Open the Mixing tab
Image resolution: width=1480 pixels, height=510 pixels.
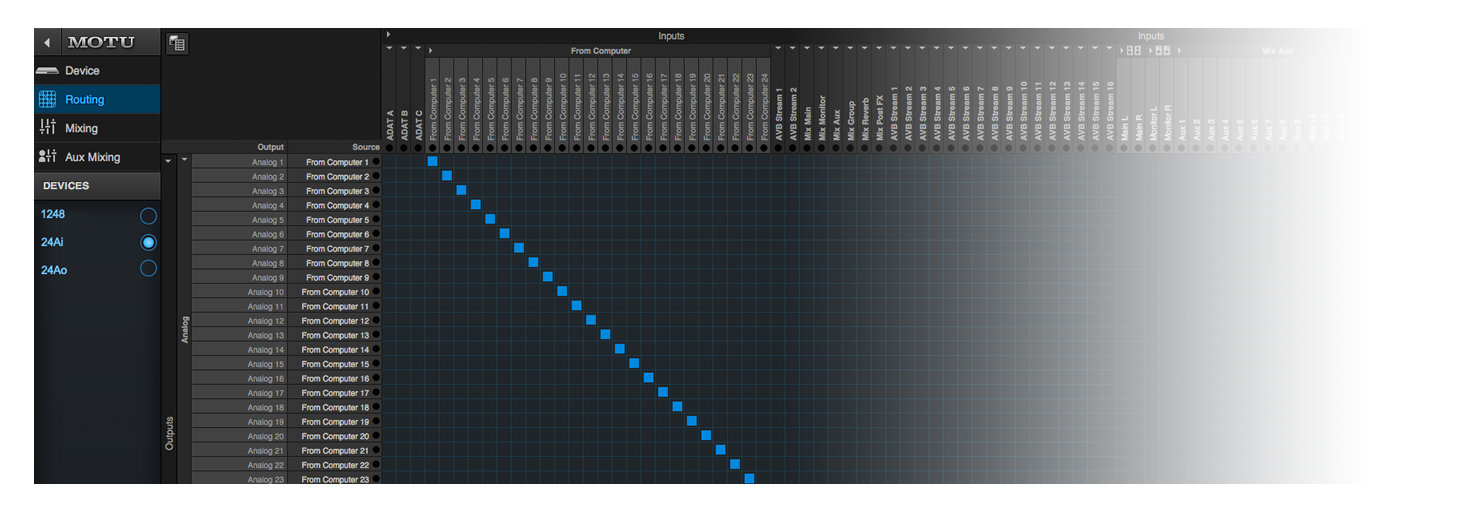point(81,128)
